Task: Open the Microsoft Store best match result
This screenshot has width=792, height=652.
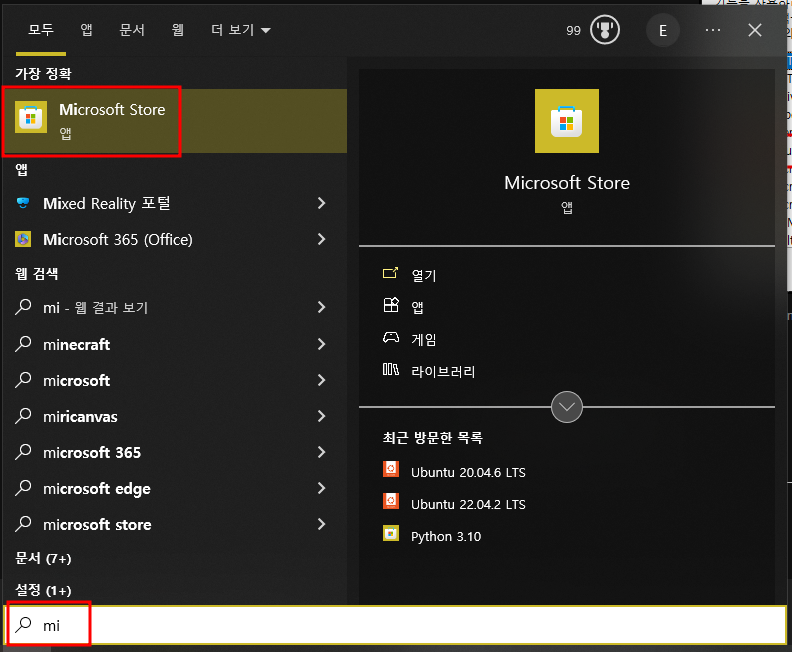Action: (175, 121)
